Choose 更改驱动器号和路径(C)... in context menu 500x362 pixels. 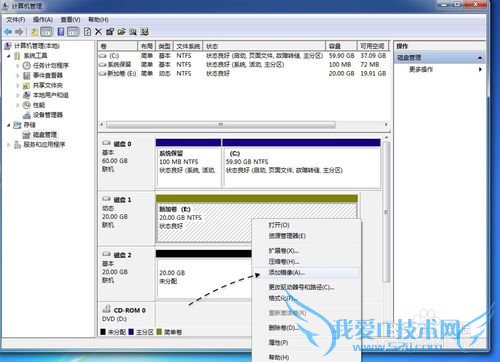[x=306, y=287]
